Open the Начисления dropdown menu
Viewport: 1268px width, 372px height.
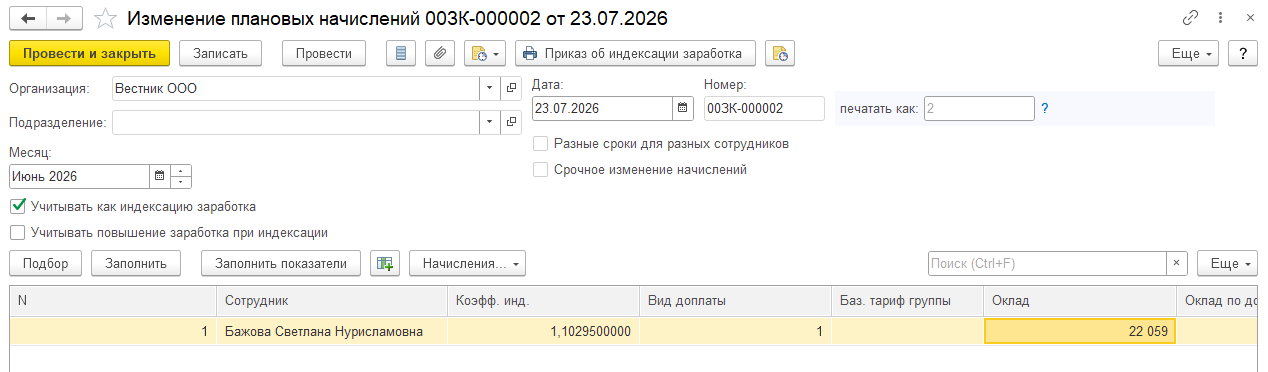coord(467,263)
